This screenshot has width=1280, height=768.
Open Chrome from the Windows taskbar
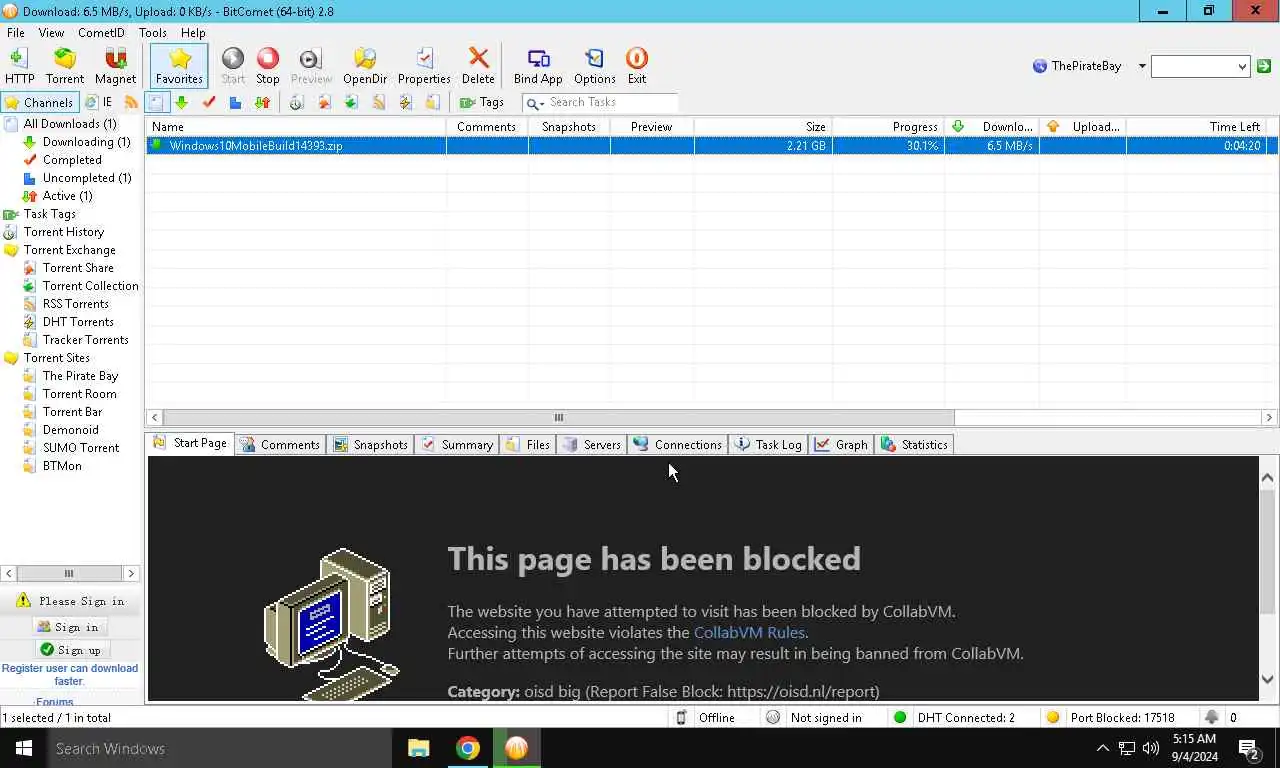pos(467,748)
